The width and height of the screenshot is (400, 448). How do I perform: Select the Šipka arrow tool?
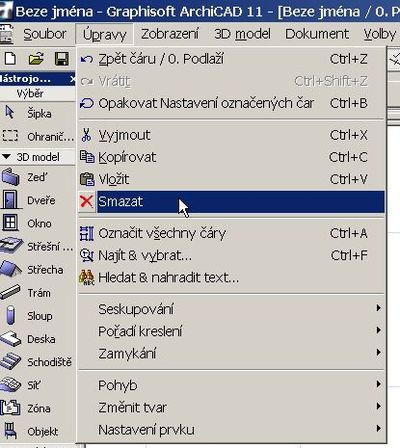(x=37, y=113)
